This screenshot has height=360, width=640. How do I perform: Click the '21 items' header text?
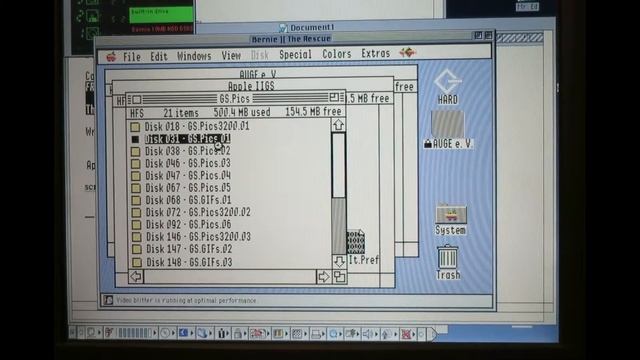pos(181,113)
